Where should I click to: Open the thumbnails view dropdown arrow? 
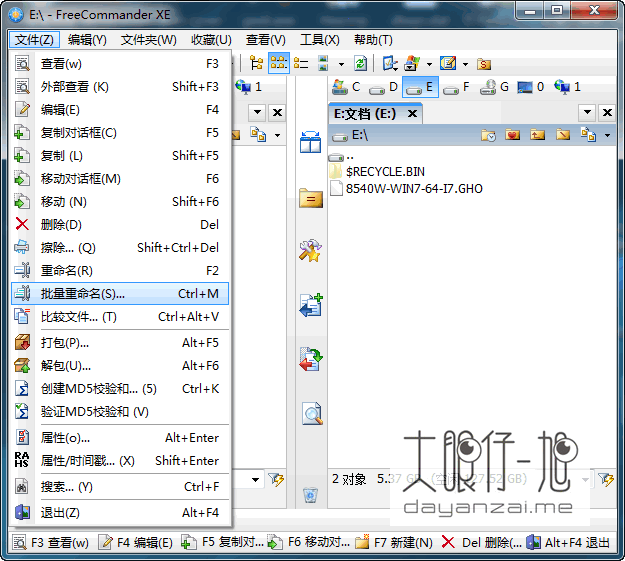[x=341, y=64]
